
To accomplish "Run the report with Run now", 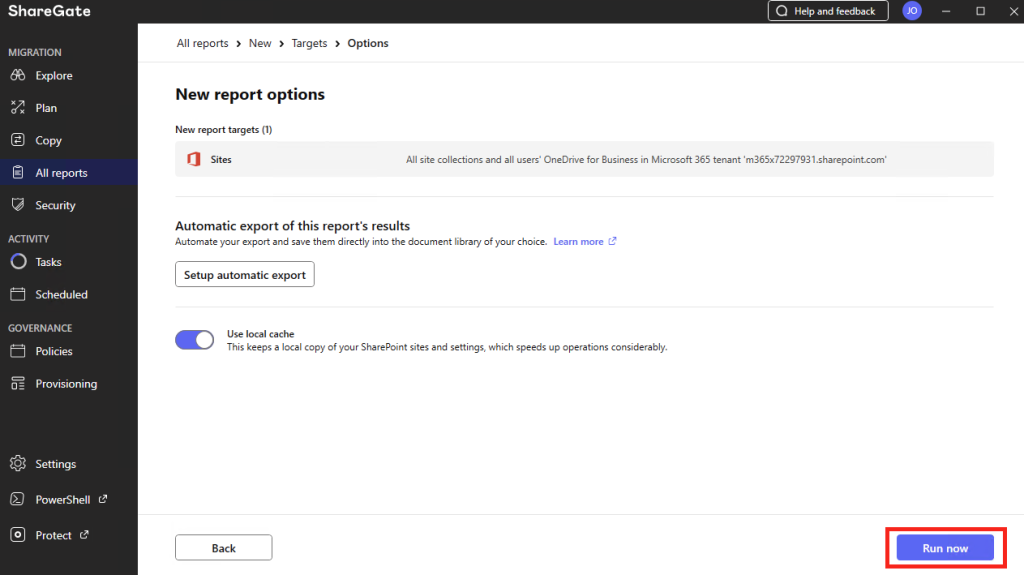I will (945, 548).
